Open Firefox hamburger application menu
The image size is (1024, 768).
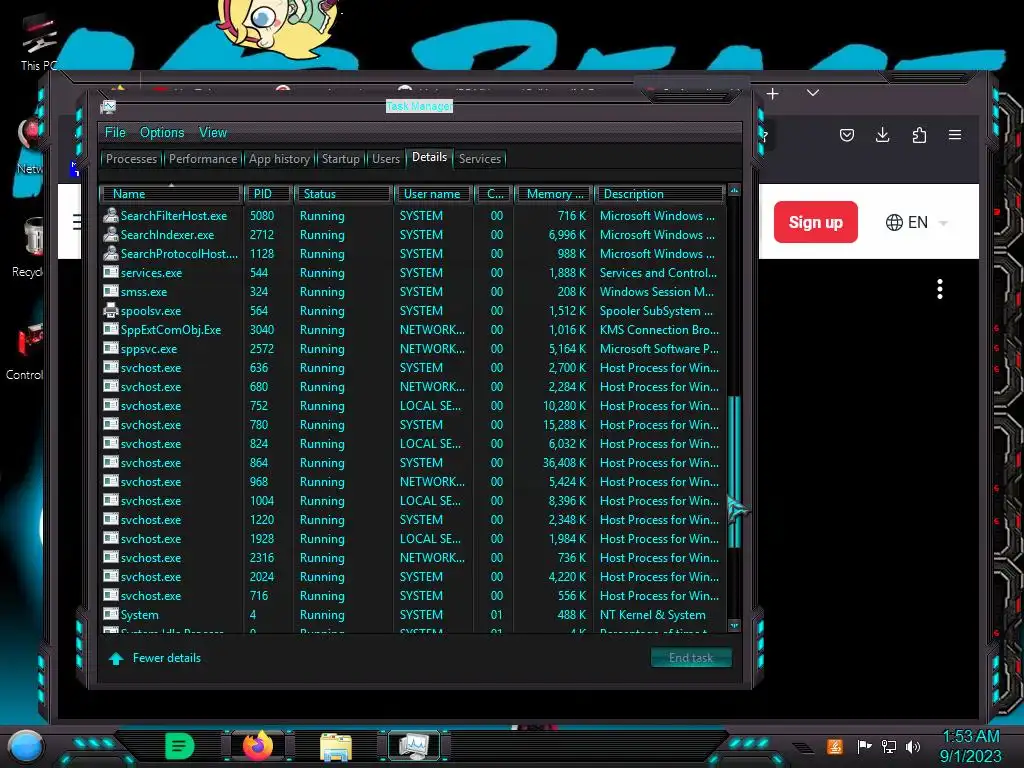pyautogui.click(x=955, y=135)
